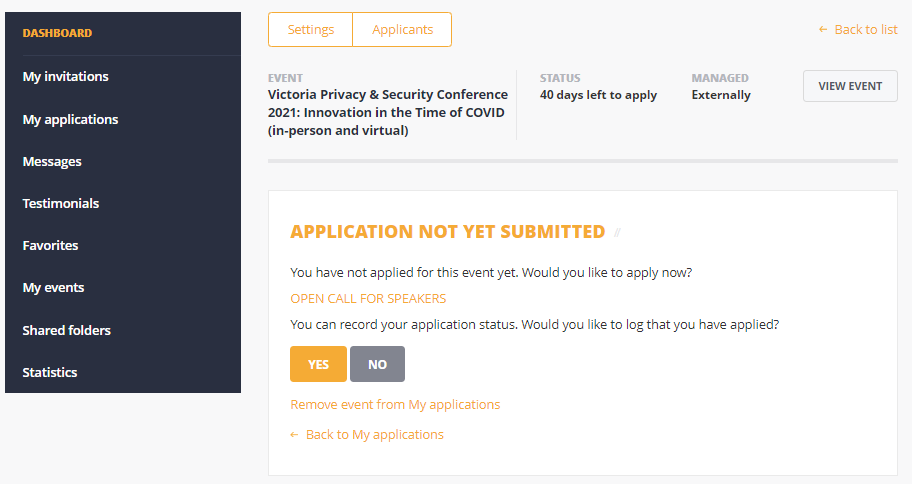Open the Favorites section

tap(50, 245)
